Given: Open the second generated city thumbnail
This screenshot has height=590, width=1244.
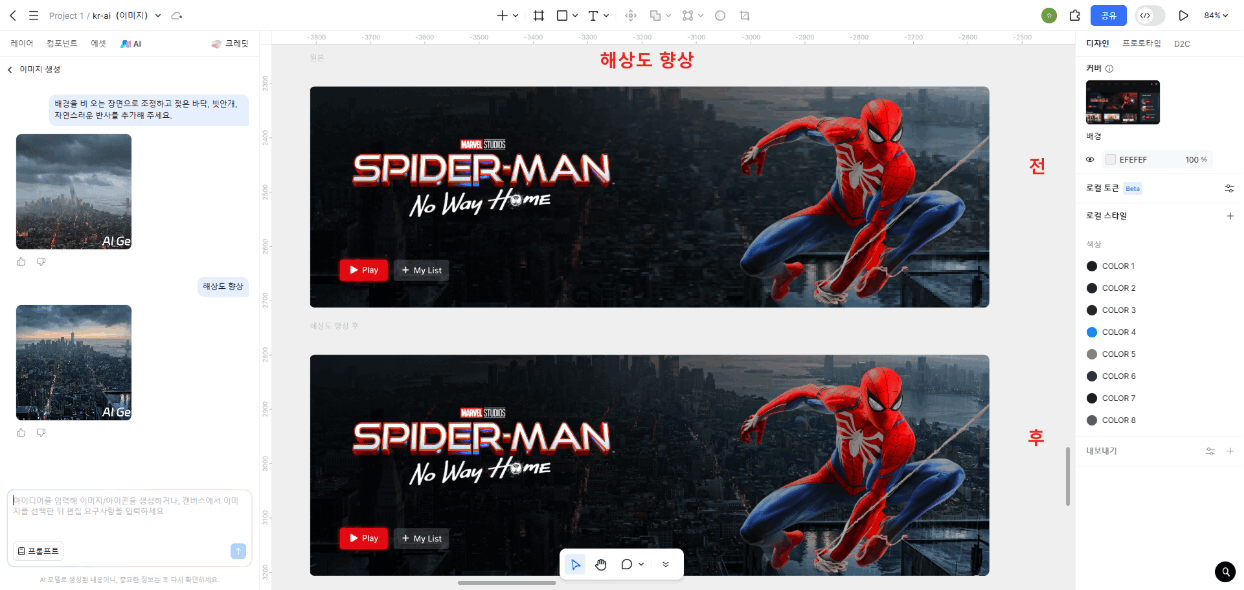Looking at the screenshot, I should tap(74, 362).
